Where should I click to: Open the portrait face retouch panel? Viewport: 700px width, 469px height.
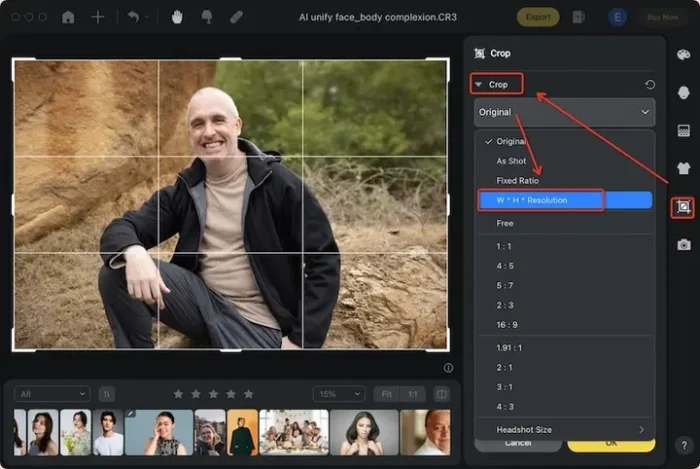coord(684,92)
